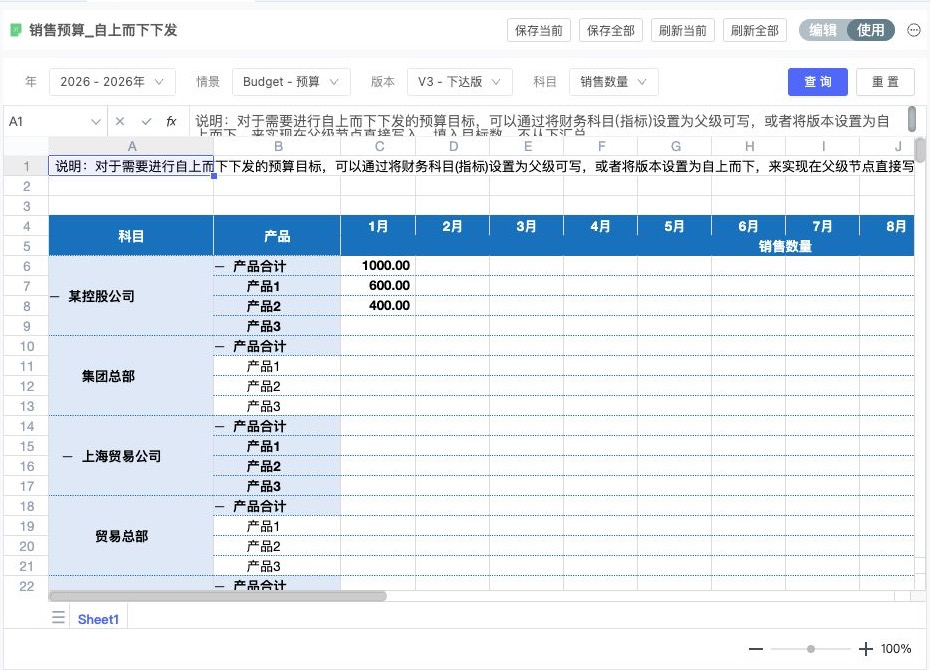Open the more options ellipsis menu

tap(914, 30)
